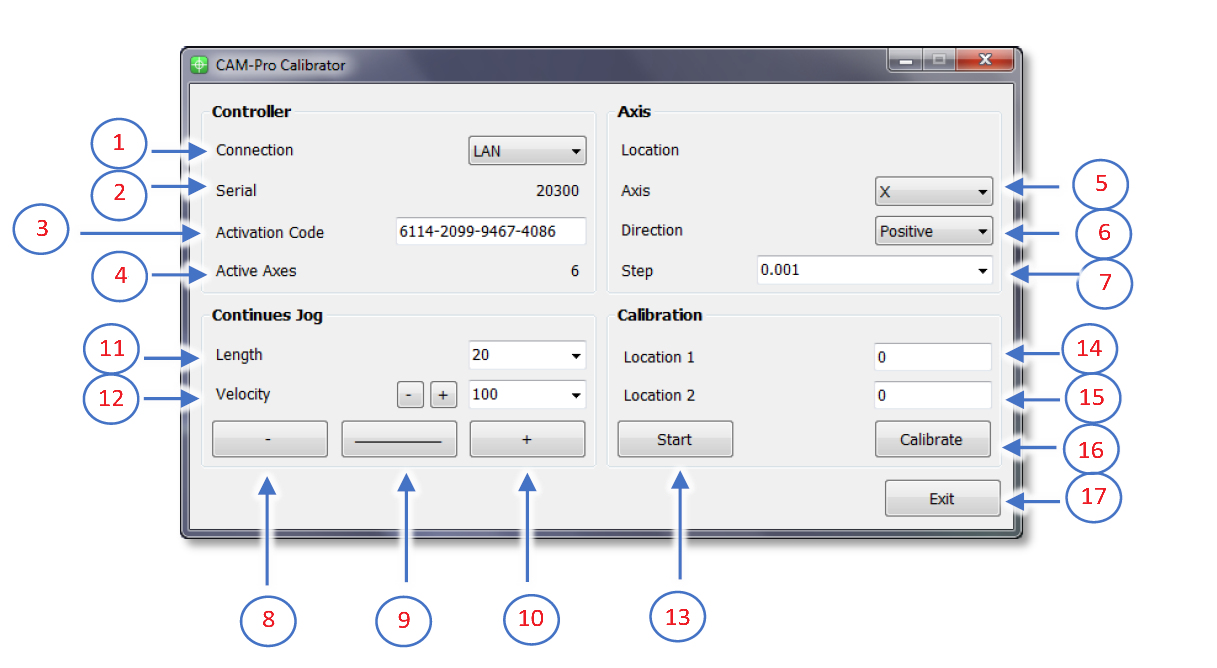Increase velocity with small plus button
Screen dimensions: 1217x668
coord(444,396)
